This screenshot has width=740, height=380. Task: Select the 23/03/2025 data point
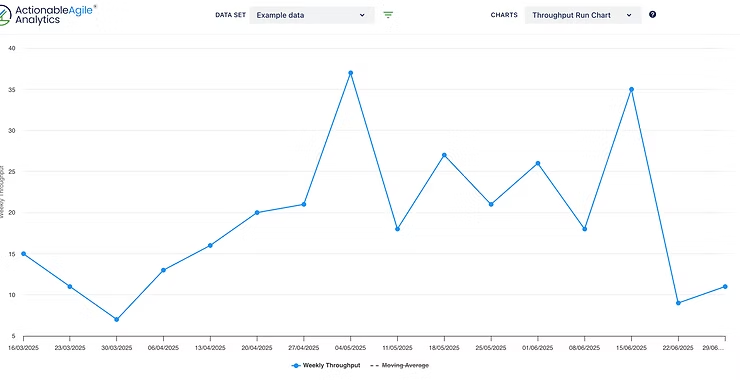pyautogui.click(x=70, y=287)
